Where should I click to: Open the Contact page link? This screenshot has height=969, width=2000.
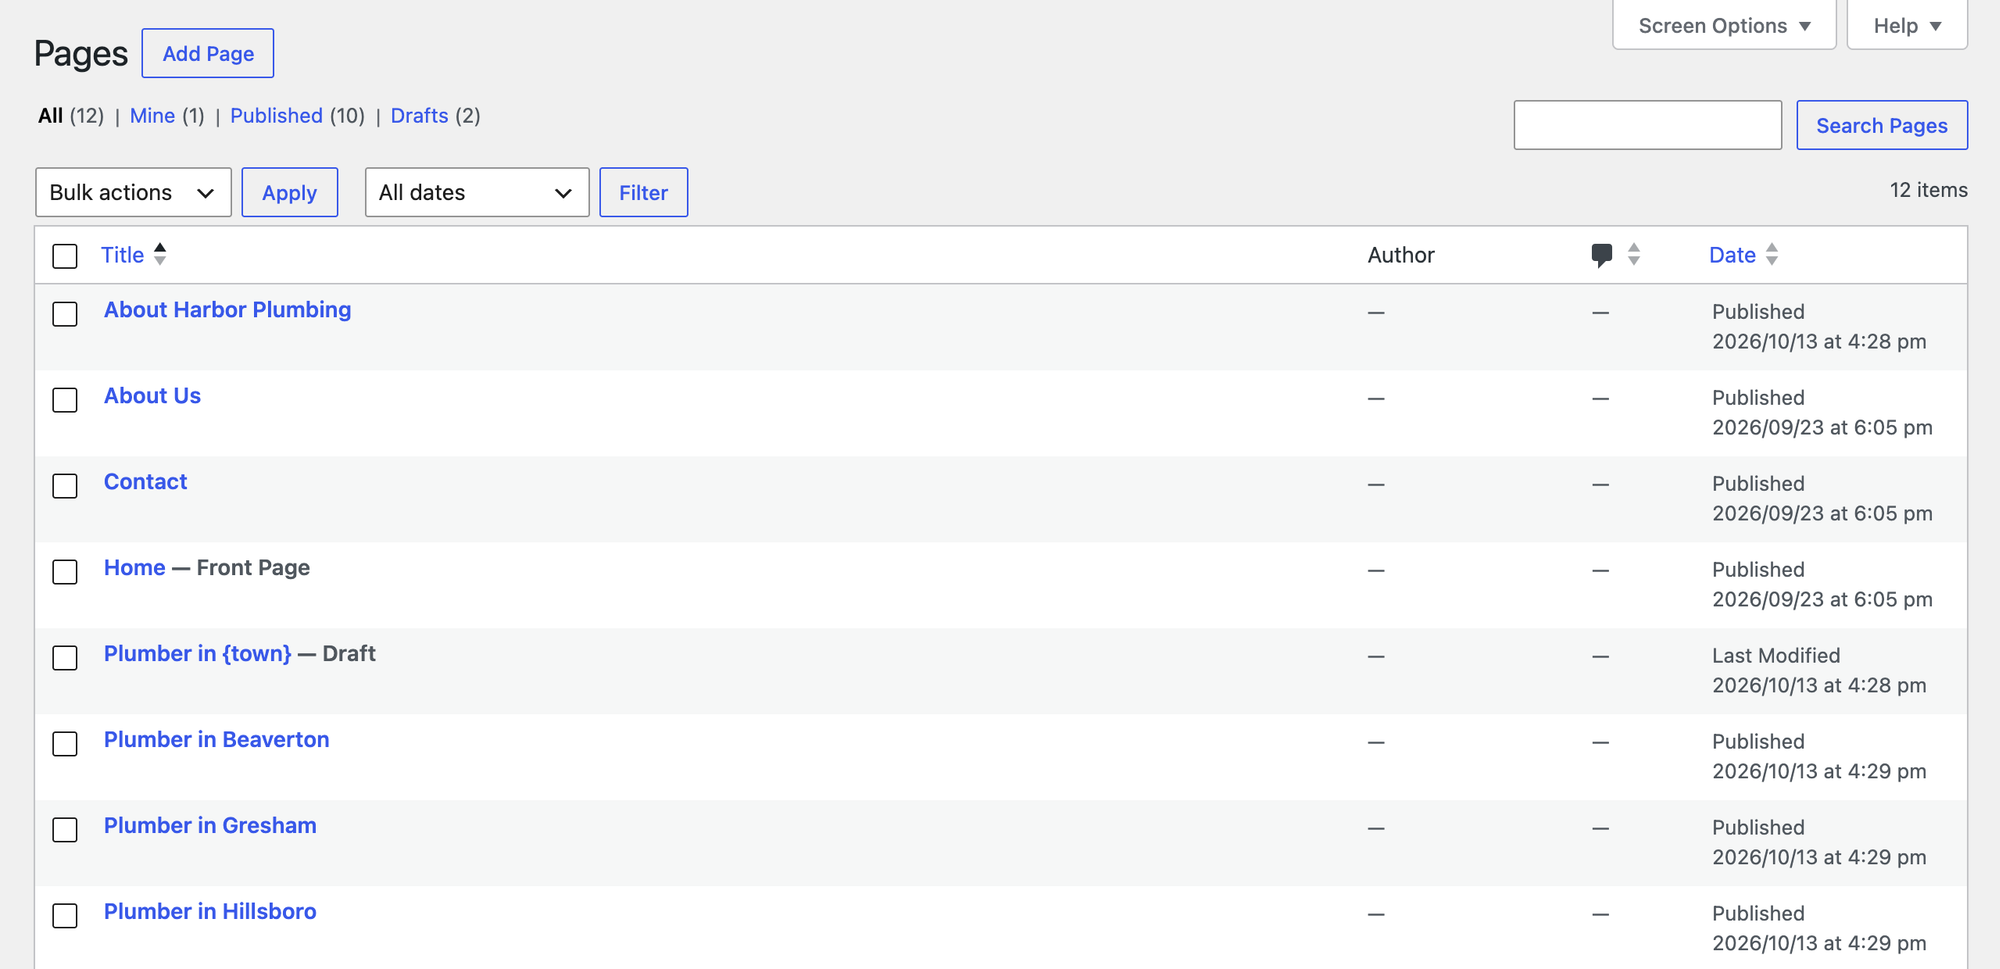[x=145, y=482]
